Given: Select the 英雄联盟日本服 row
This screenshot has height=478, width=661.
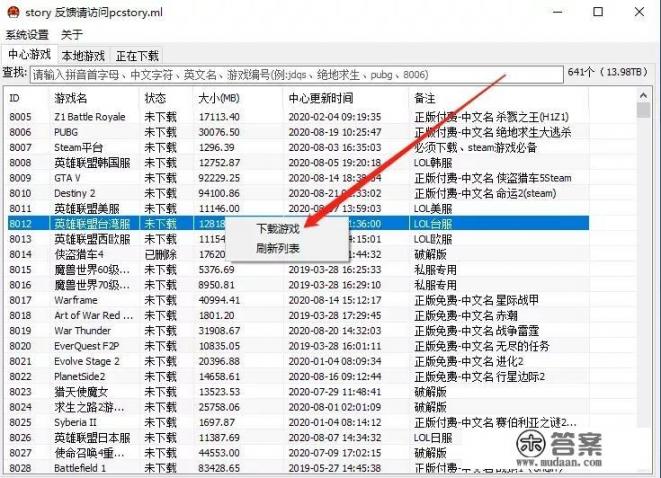Looking at the screenshot, I should [298, 438].
